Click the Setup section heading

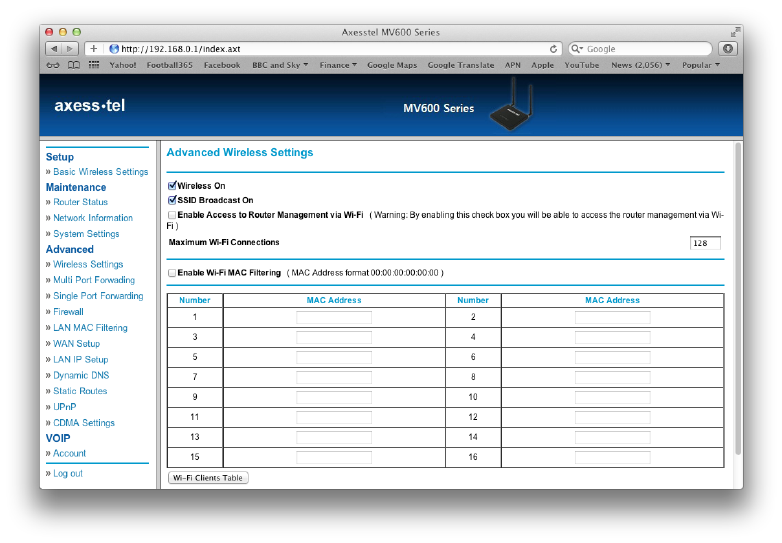60,157
